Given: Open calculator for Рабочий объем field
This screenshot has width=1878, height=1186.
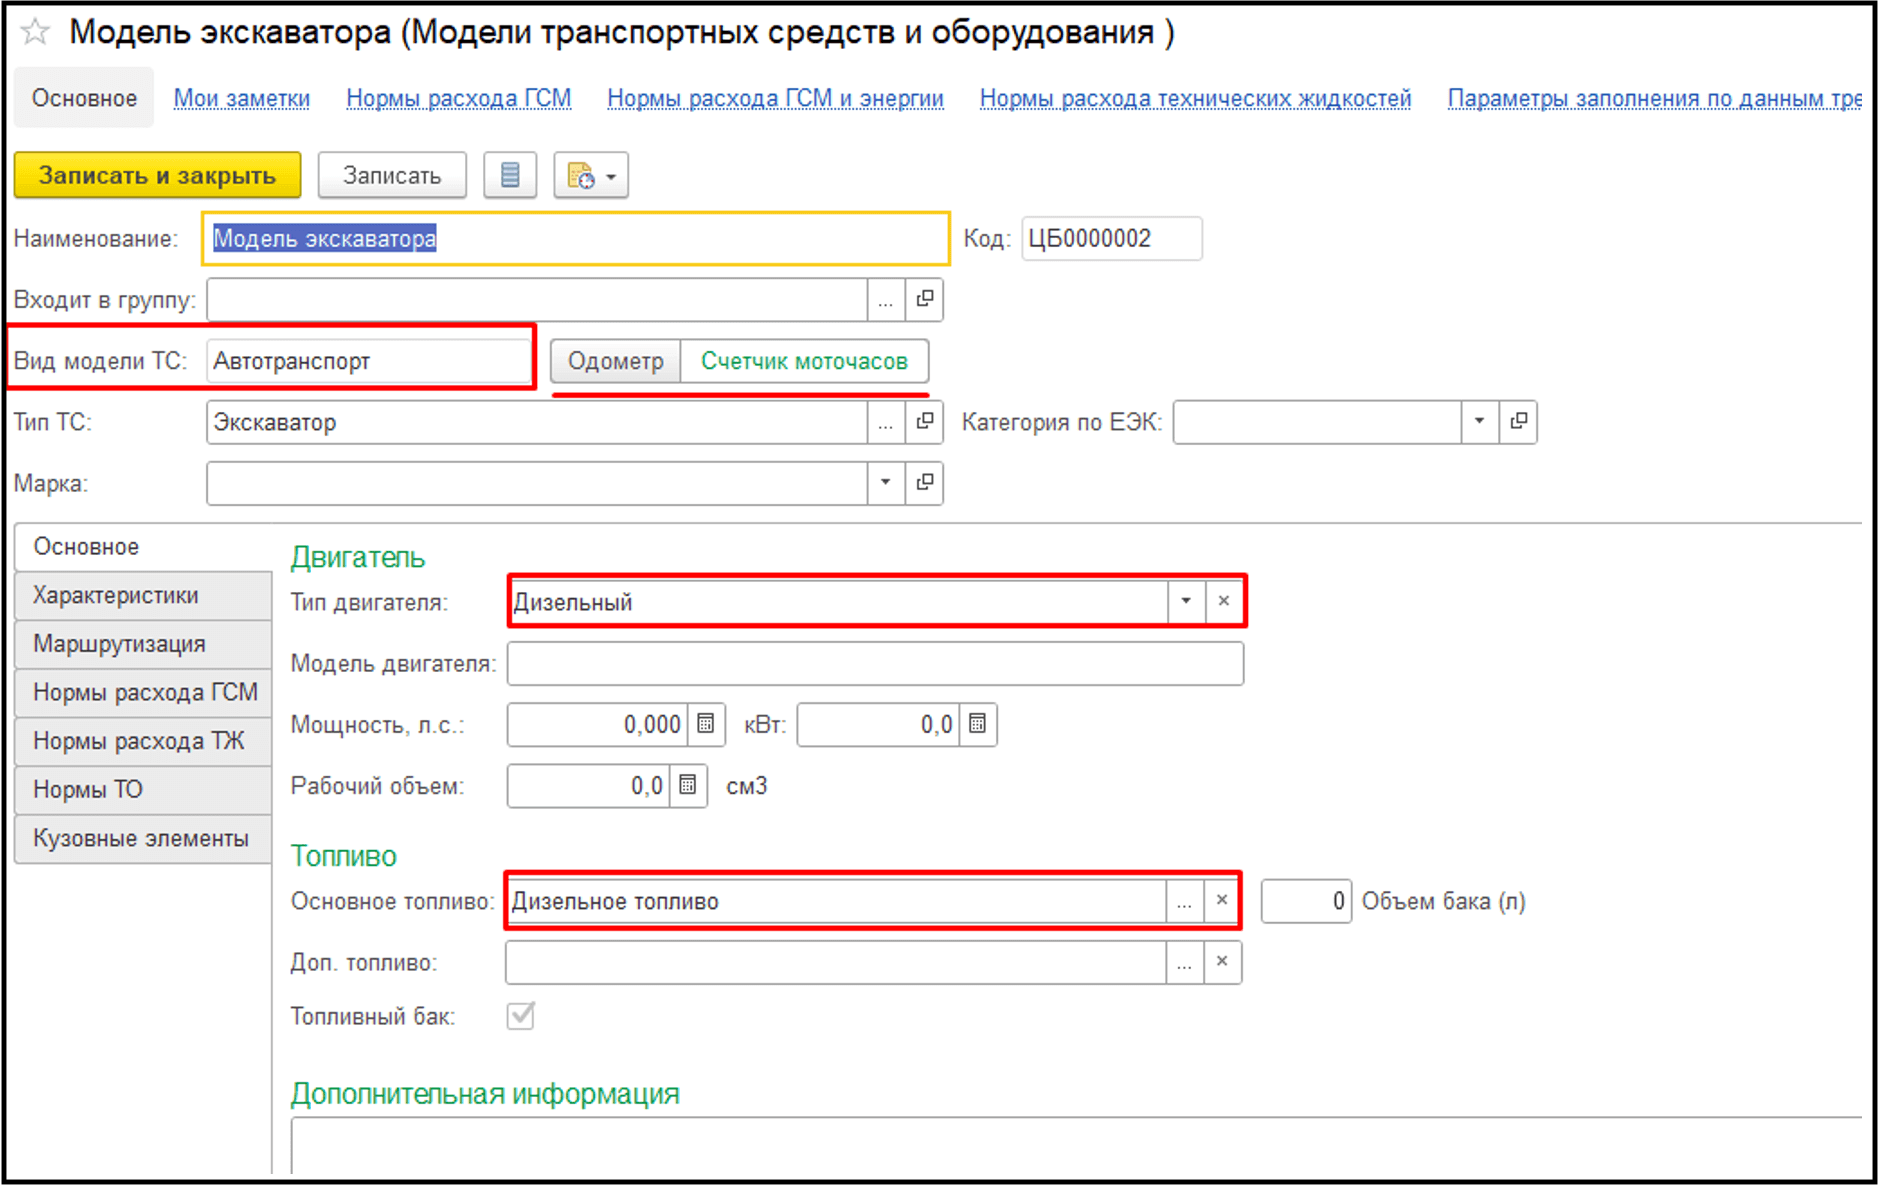Looking at the screenshot, I should [688, 786].
